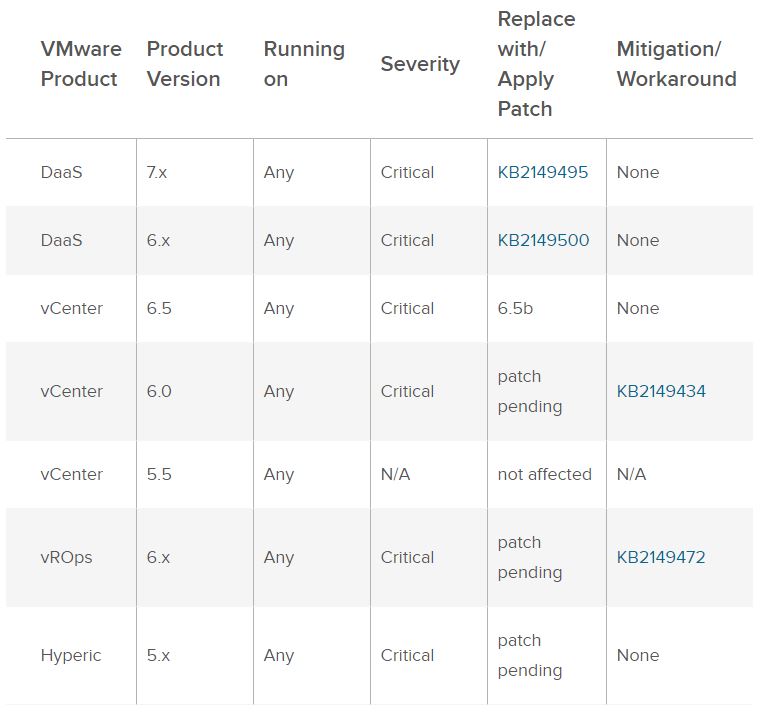Click the Mitigation/Workaround column header

pos(676,64)
